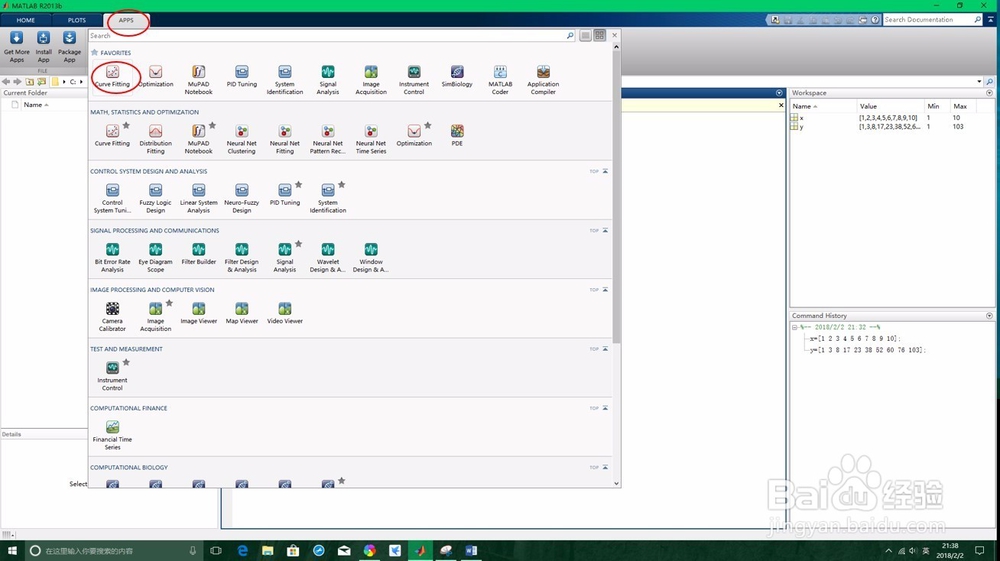Toggle favorite star on Control section PID Tuning
The height and width of the screenshot is (561, 1000).
coord(298,185)
